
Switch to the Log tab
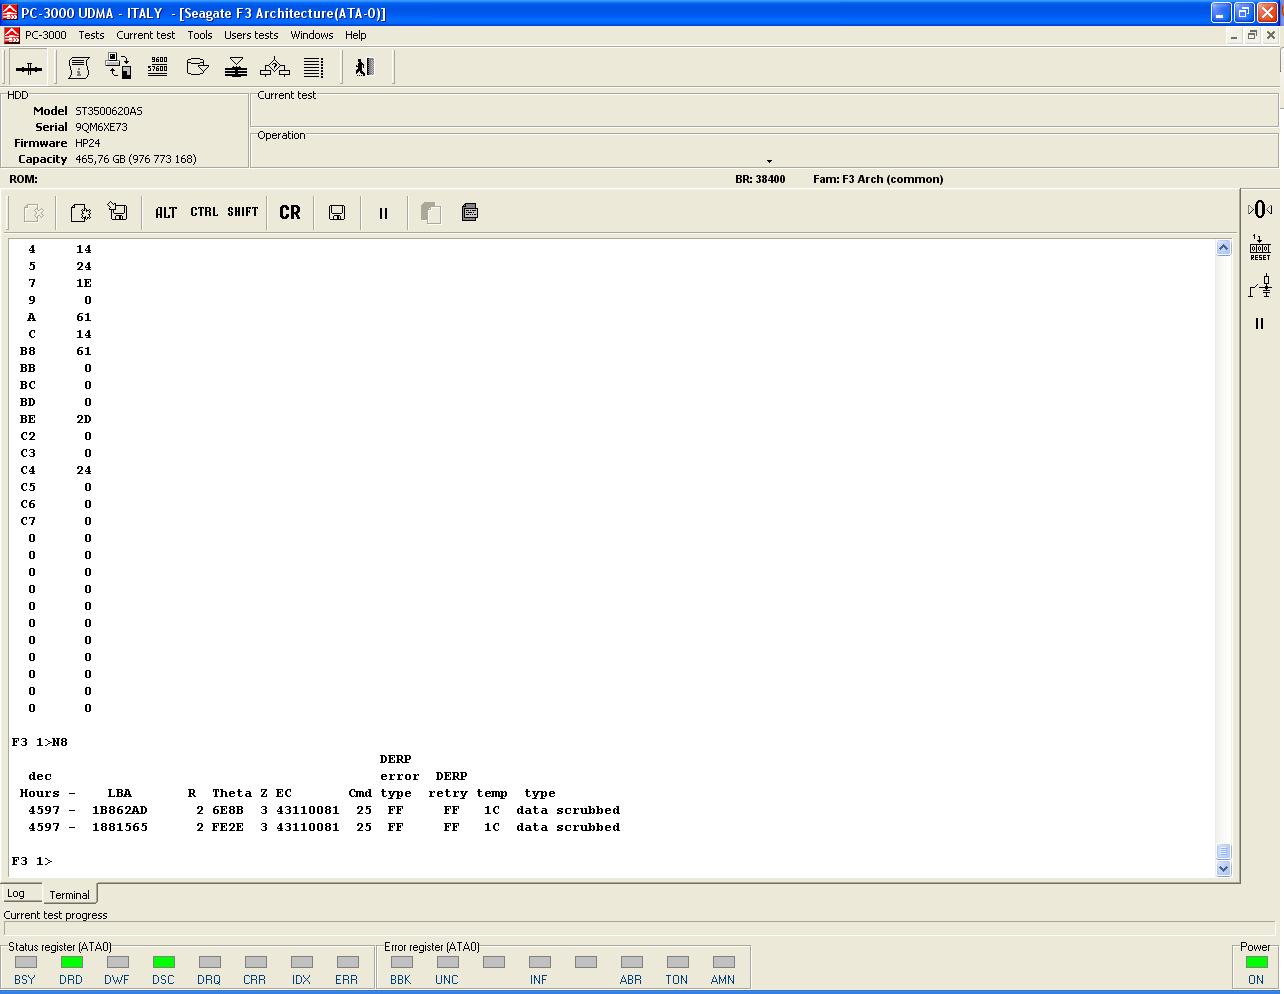pyautogui.click(x=17, y=893)
